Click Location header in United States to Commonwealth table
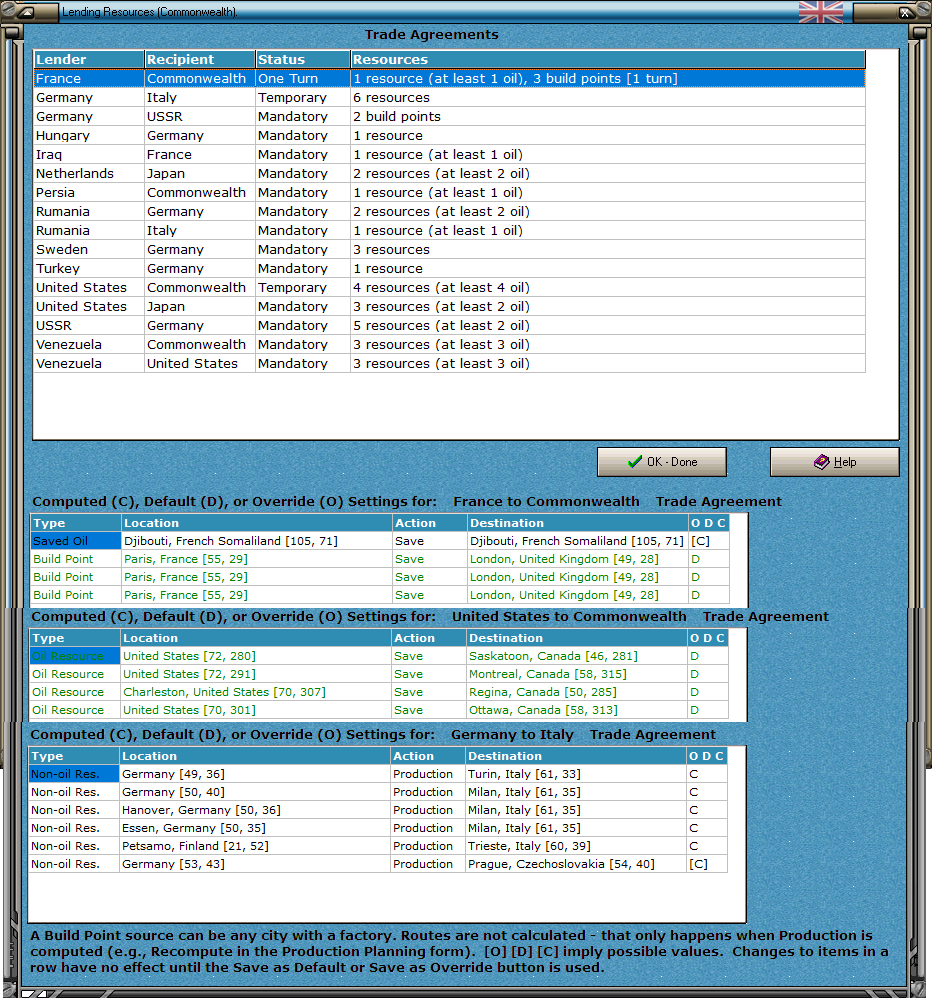The height and width of the screenshot is (998, 932). tap(255, 638)
